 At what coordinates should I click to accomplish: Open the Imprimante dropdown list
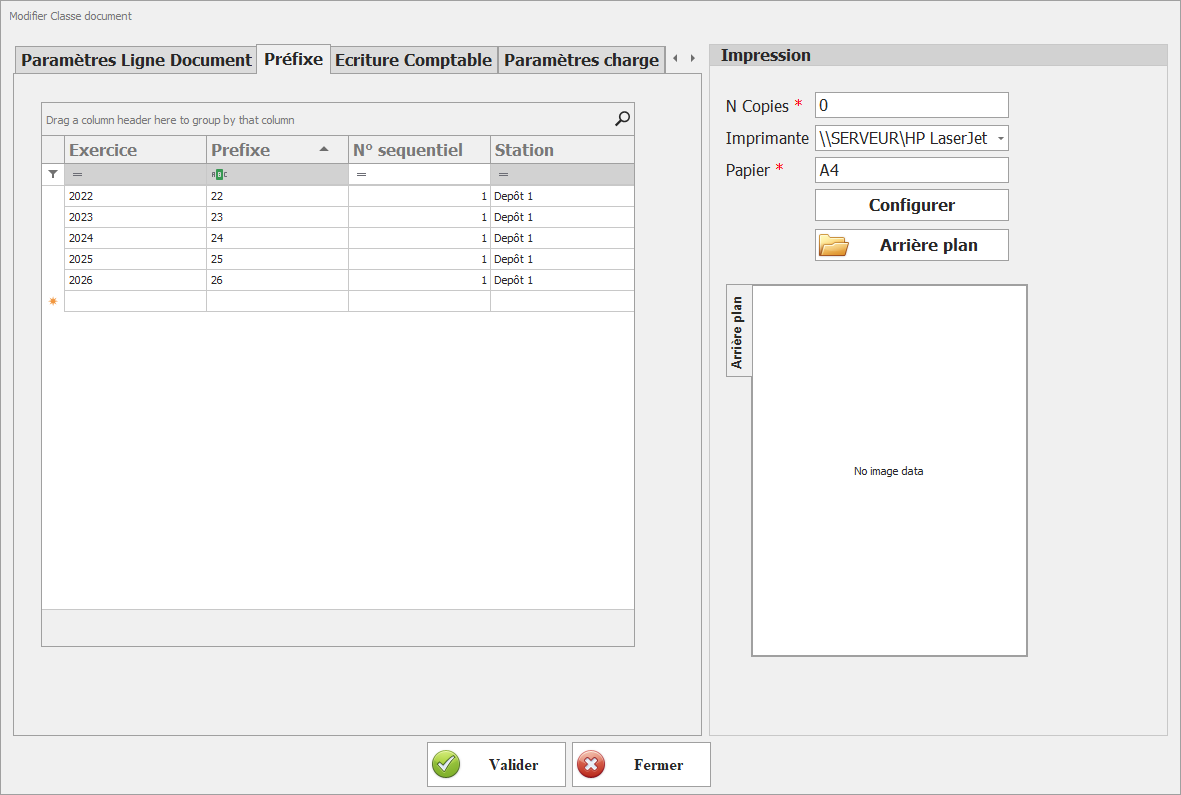coord(1001,139)
